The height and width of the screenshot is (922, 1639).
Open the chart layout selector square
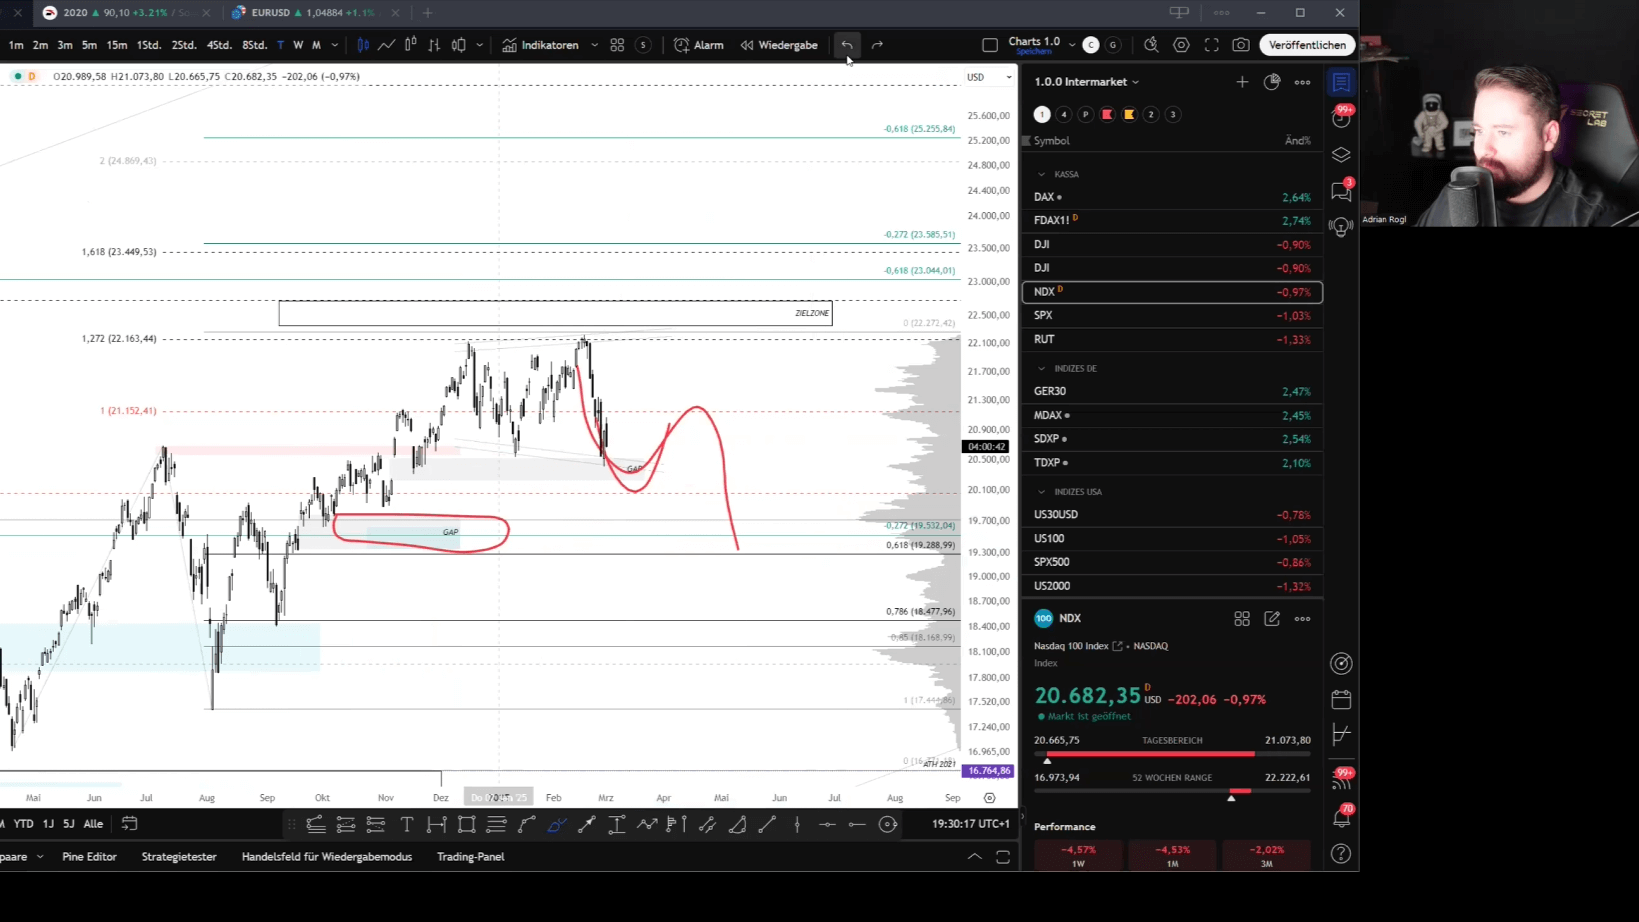coord(990,45)
